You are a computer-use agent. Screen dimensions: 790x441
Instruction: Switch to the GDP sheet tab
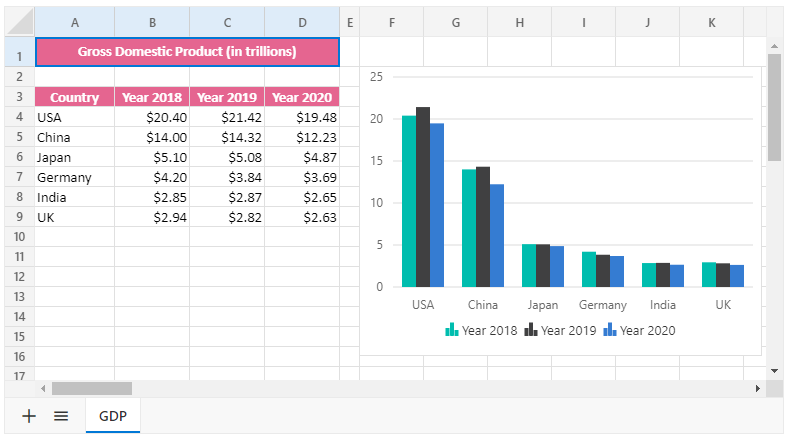tap(112, 416)
